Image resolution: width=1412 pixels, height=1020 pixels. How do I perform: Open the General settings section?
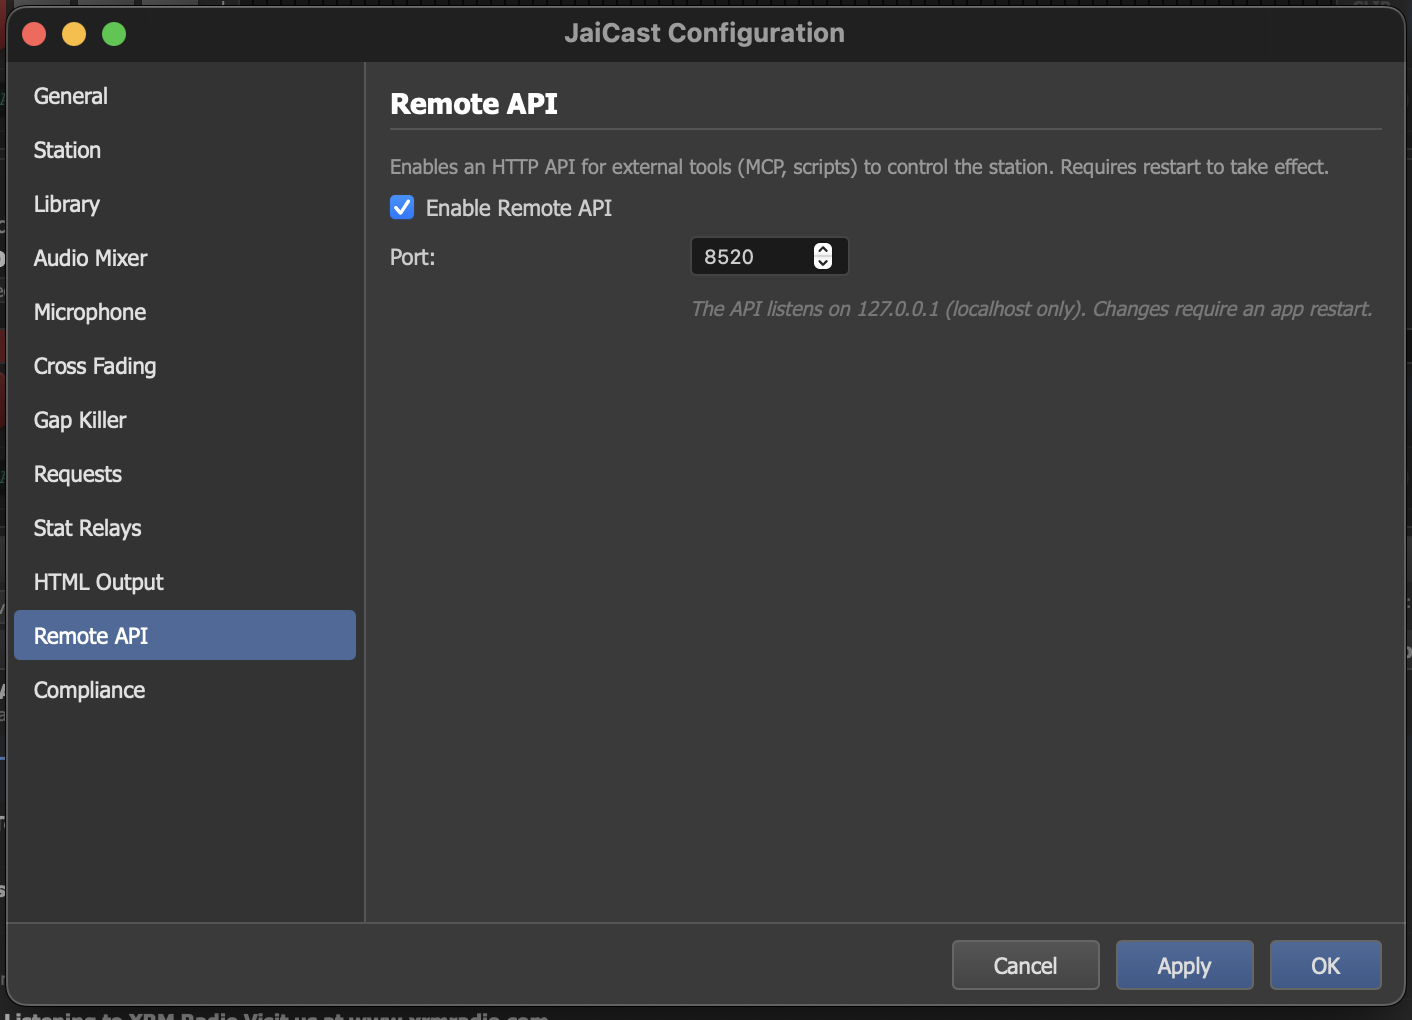click(185, 96)
